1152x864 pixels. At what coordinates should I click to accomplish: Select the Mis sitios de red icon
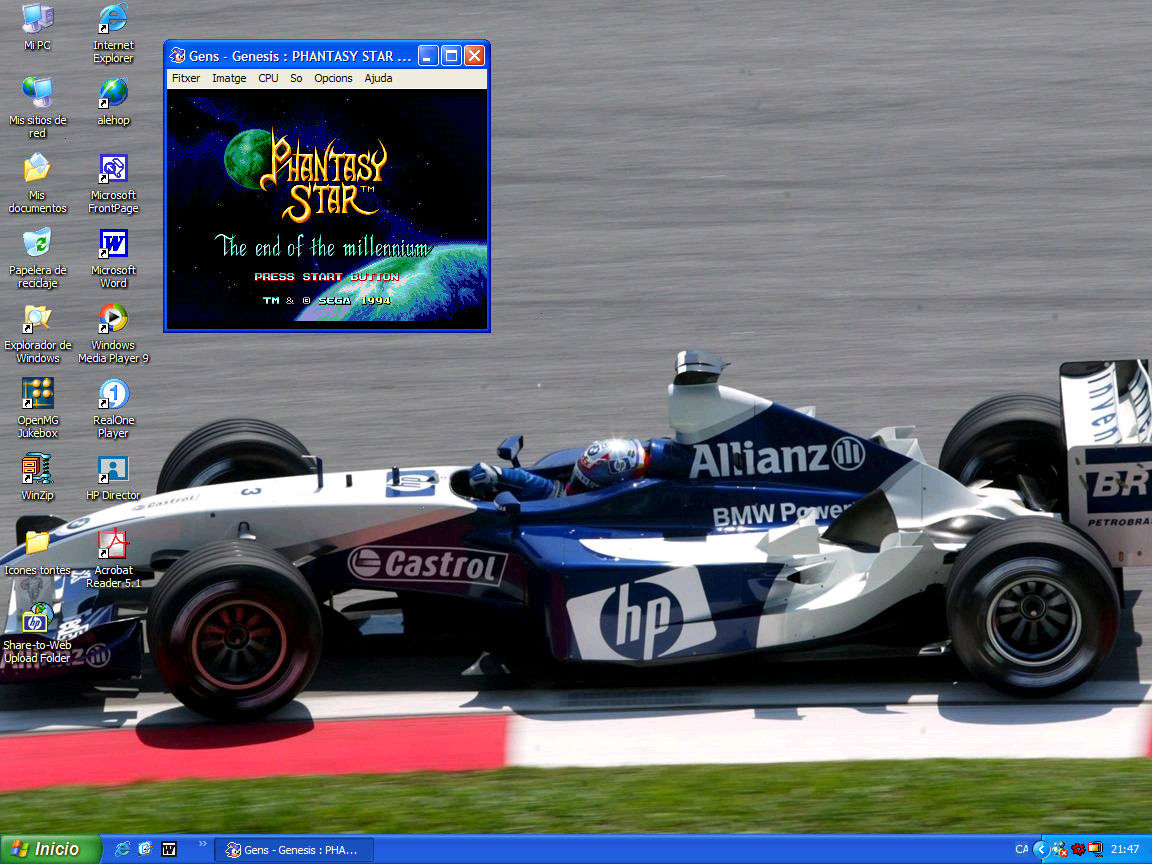(37, 108)
